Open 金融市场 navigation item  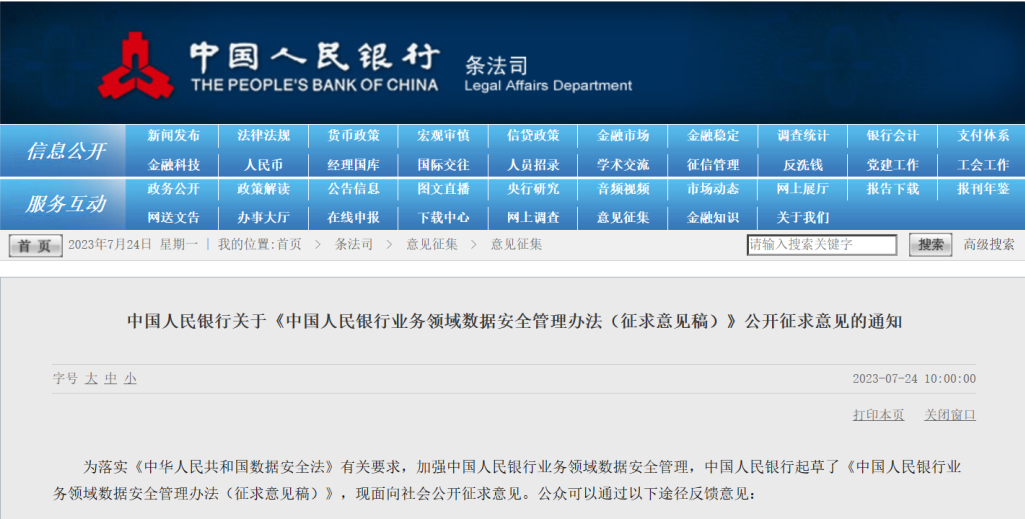pos(623,136)
